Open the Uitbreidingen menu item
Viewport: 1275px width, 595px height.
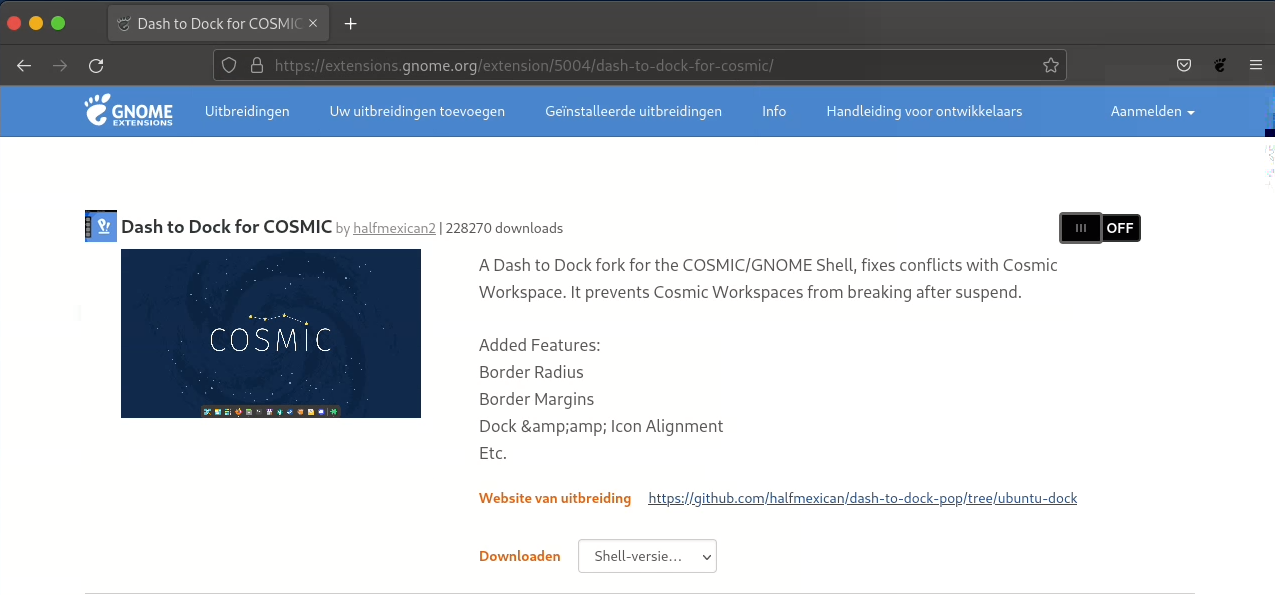(x=247, y=111)
